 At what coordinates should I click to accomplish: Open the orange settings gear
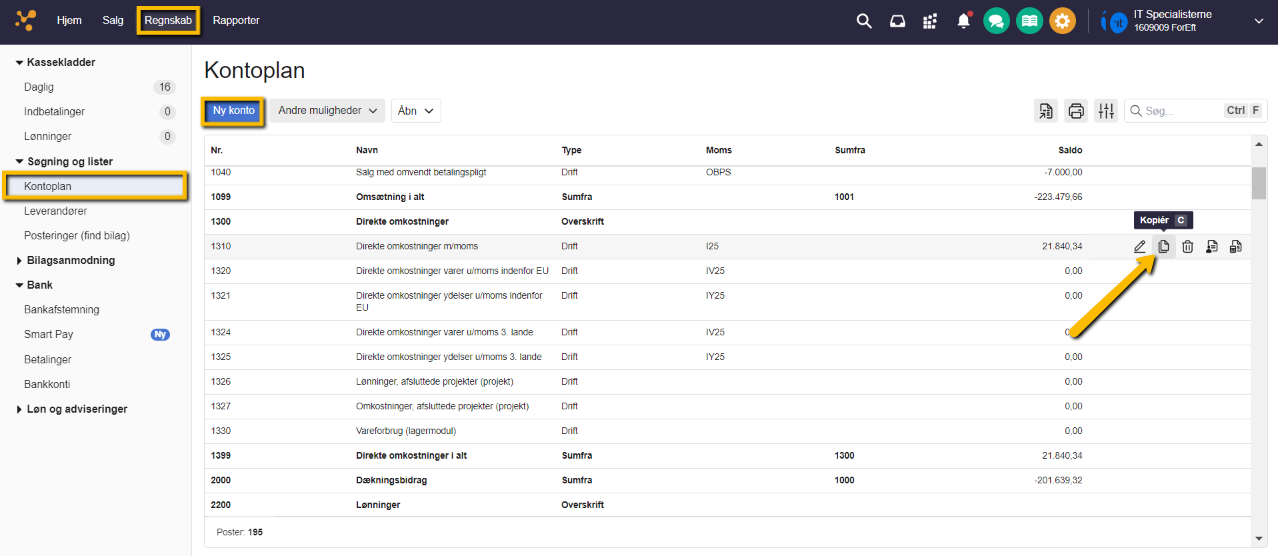tap(1062, 21)
